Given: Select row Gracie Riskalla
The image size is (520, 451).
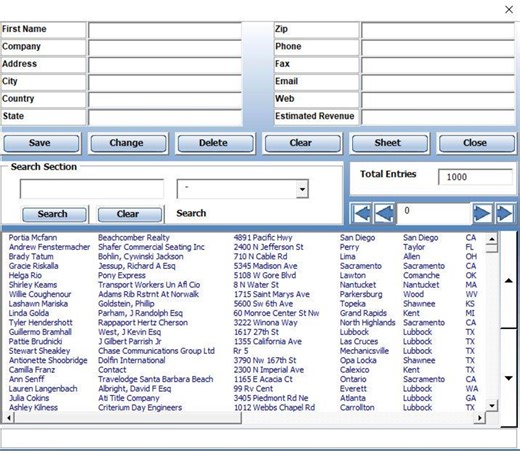Looking at the screenshot, I should pyautogui.click(x=245, y=266).
